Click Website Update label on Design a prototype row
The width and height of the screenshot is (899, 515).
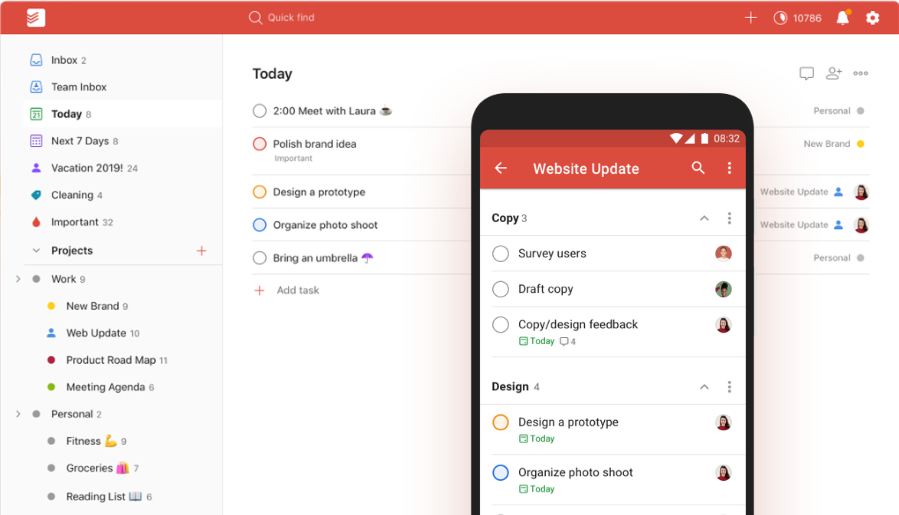click(x=794, y=192)
